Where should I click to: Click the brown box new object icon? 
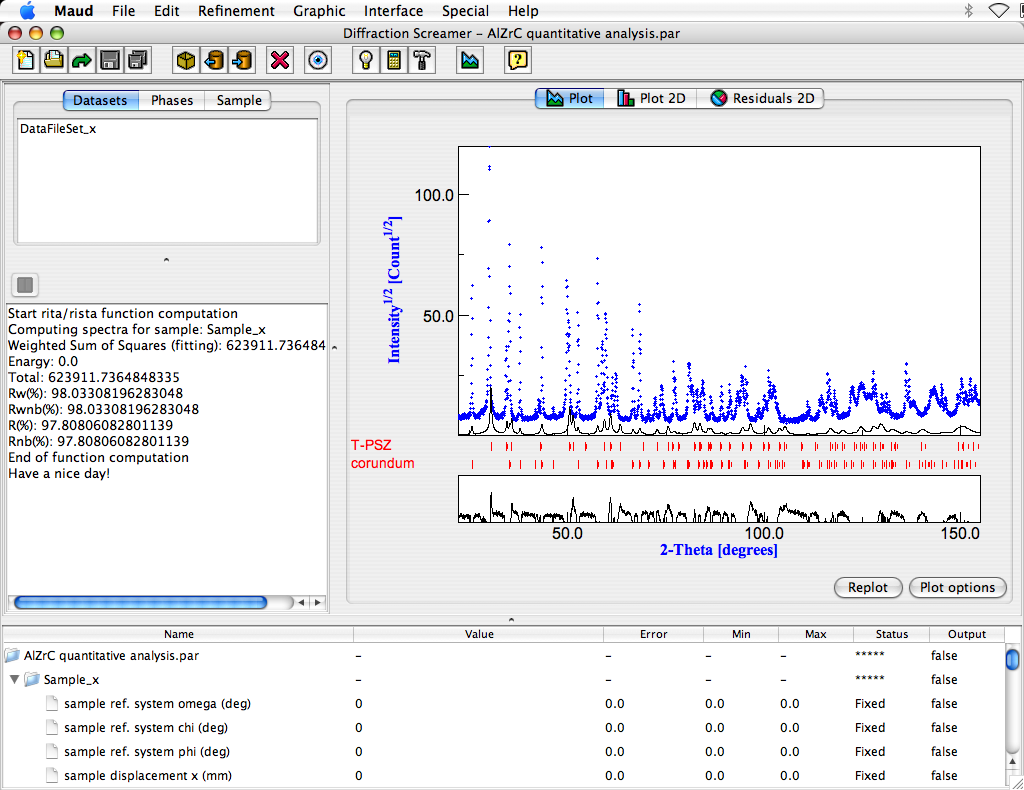pyautogui.click(x=185, y=60)
